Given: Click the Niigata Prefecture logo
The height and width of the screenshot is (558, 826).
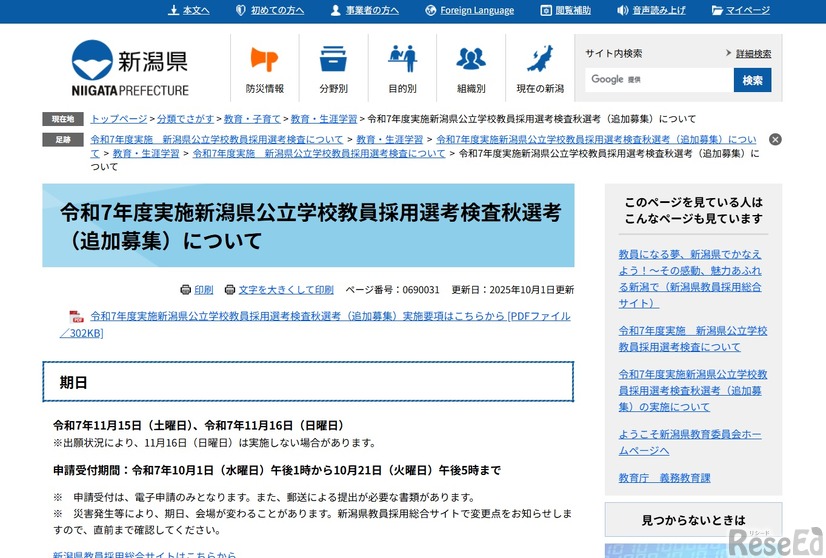Looking at the screenshot, I should pos(130,68).
